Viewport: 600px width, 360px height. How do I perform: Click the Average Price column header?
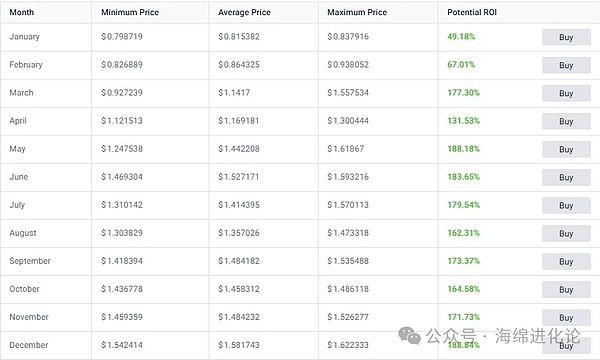point(245,12)
